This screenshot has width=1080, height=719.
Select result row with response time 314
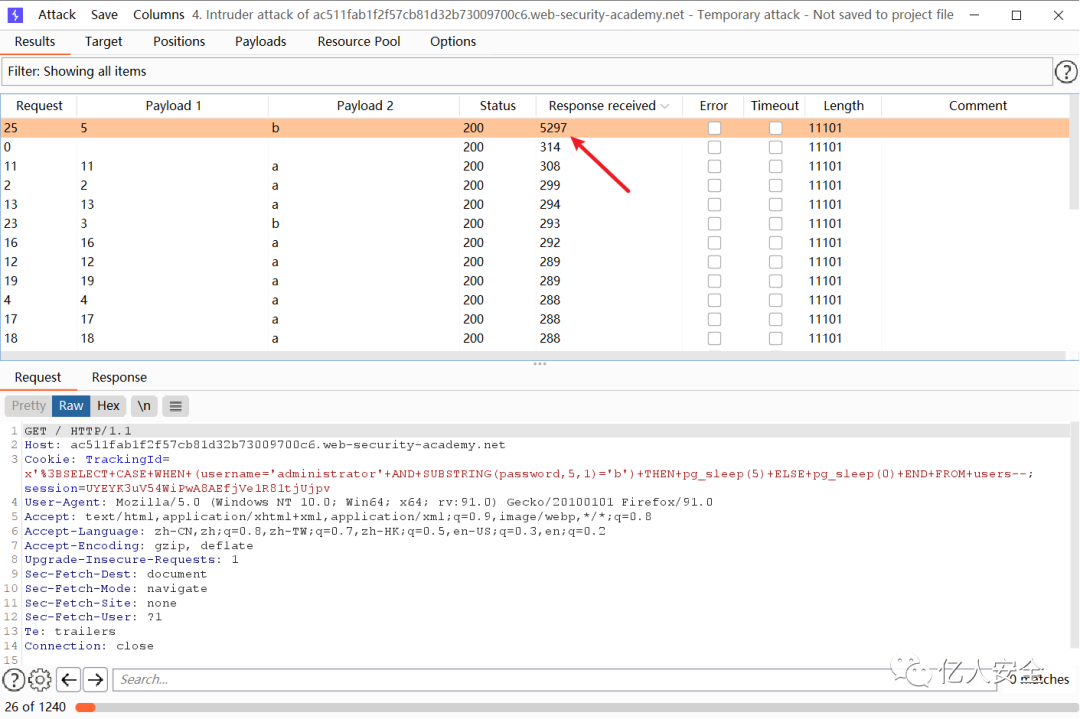pyautogui.click(x=534, y=147)
